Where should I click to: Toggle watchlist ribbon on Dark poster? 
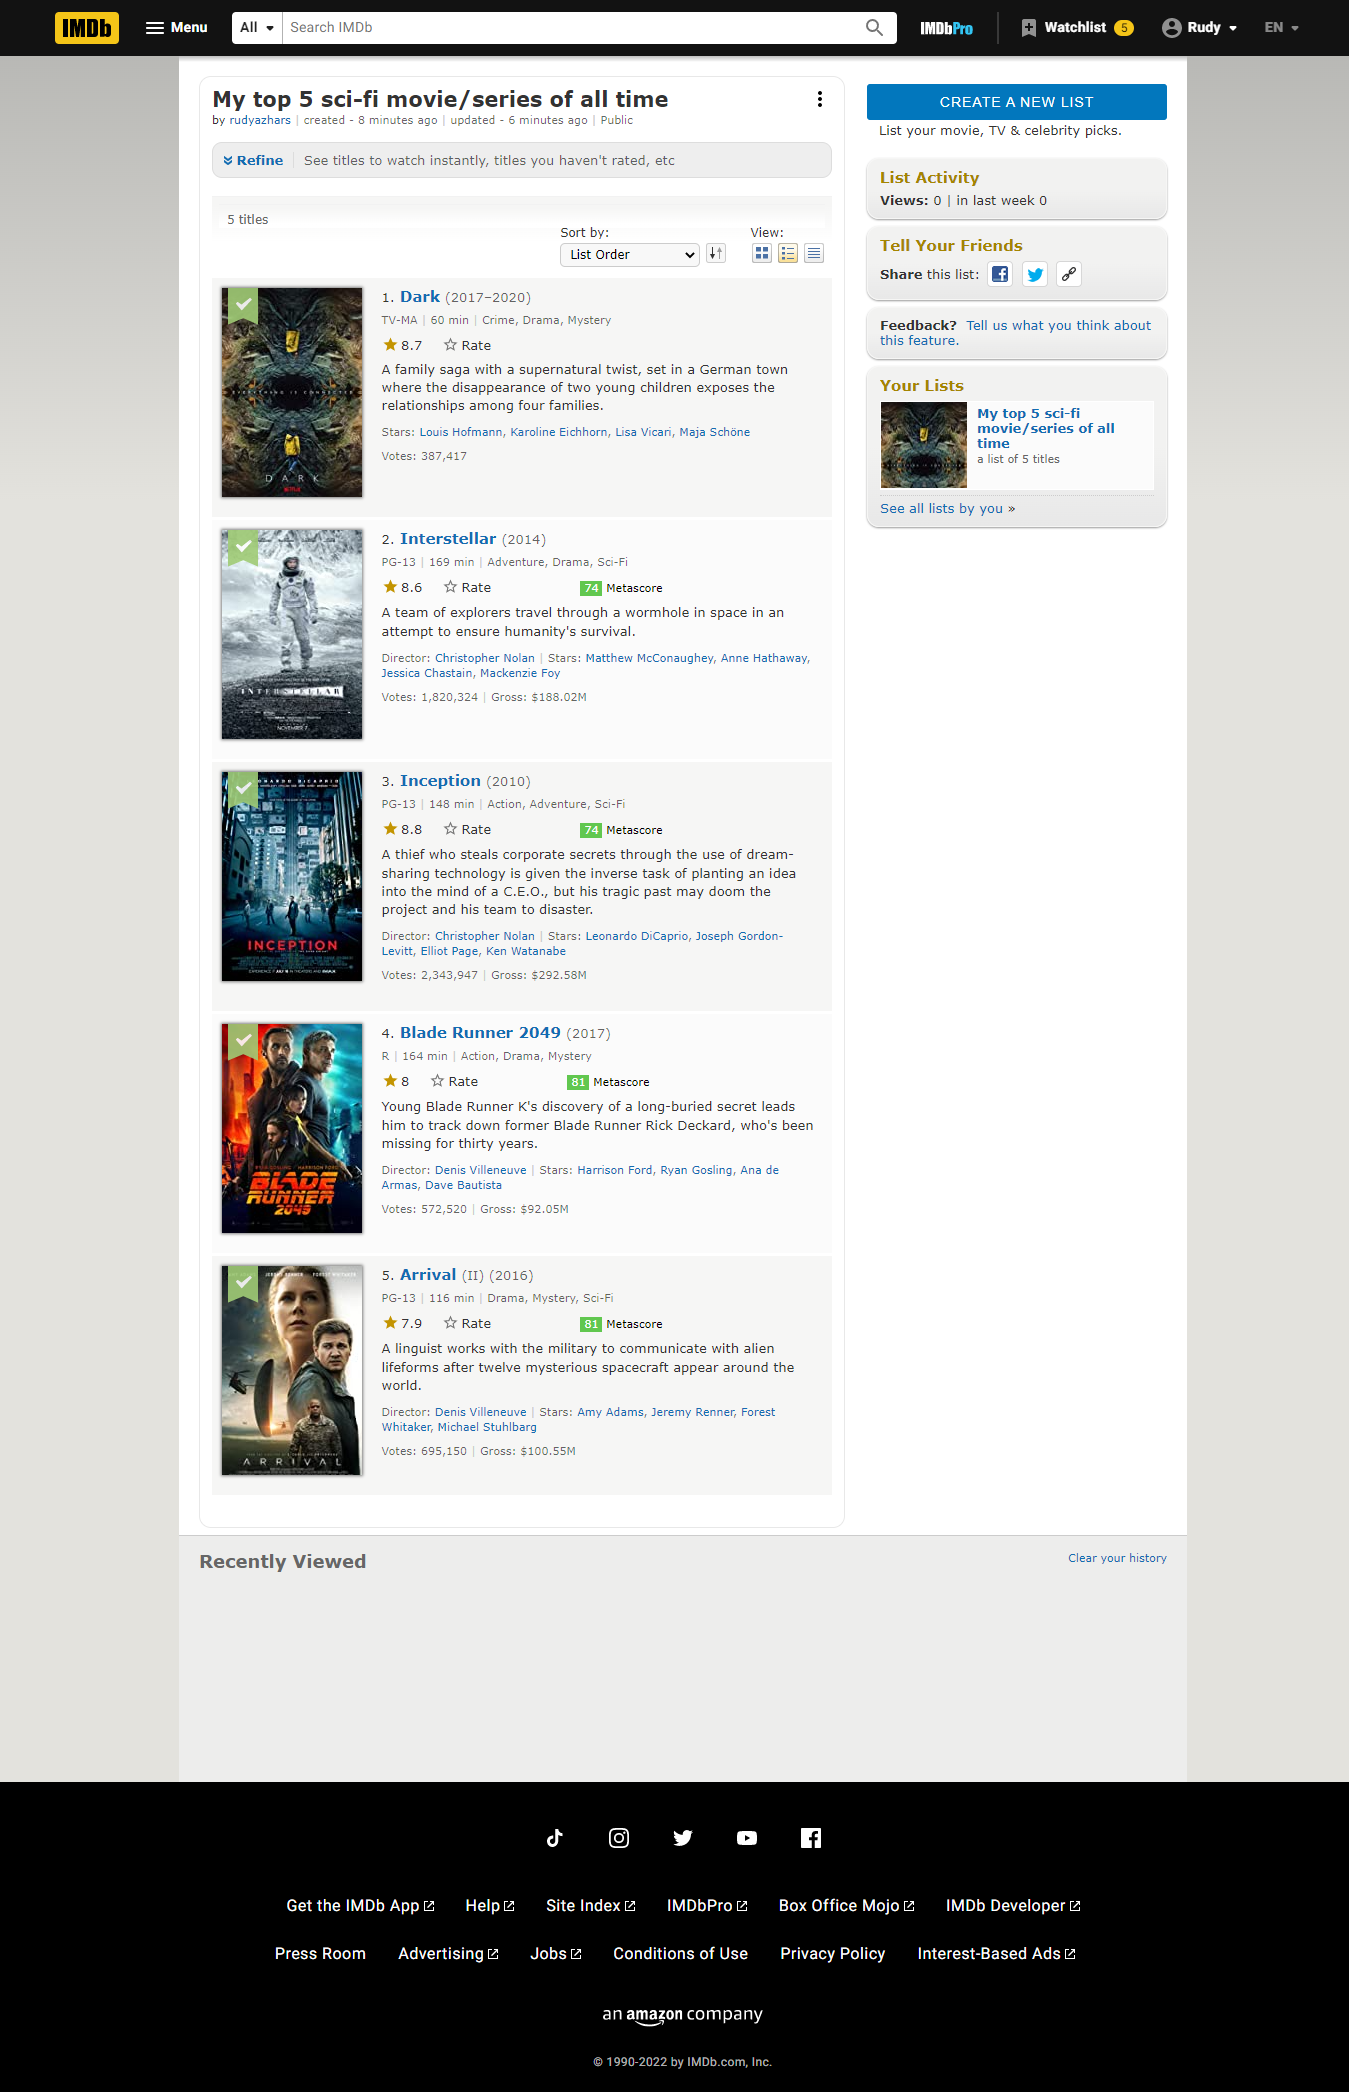pyautogui.click(x=243, y=304)
